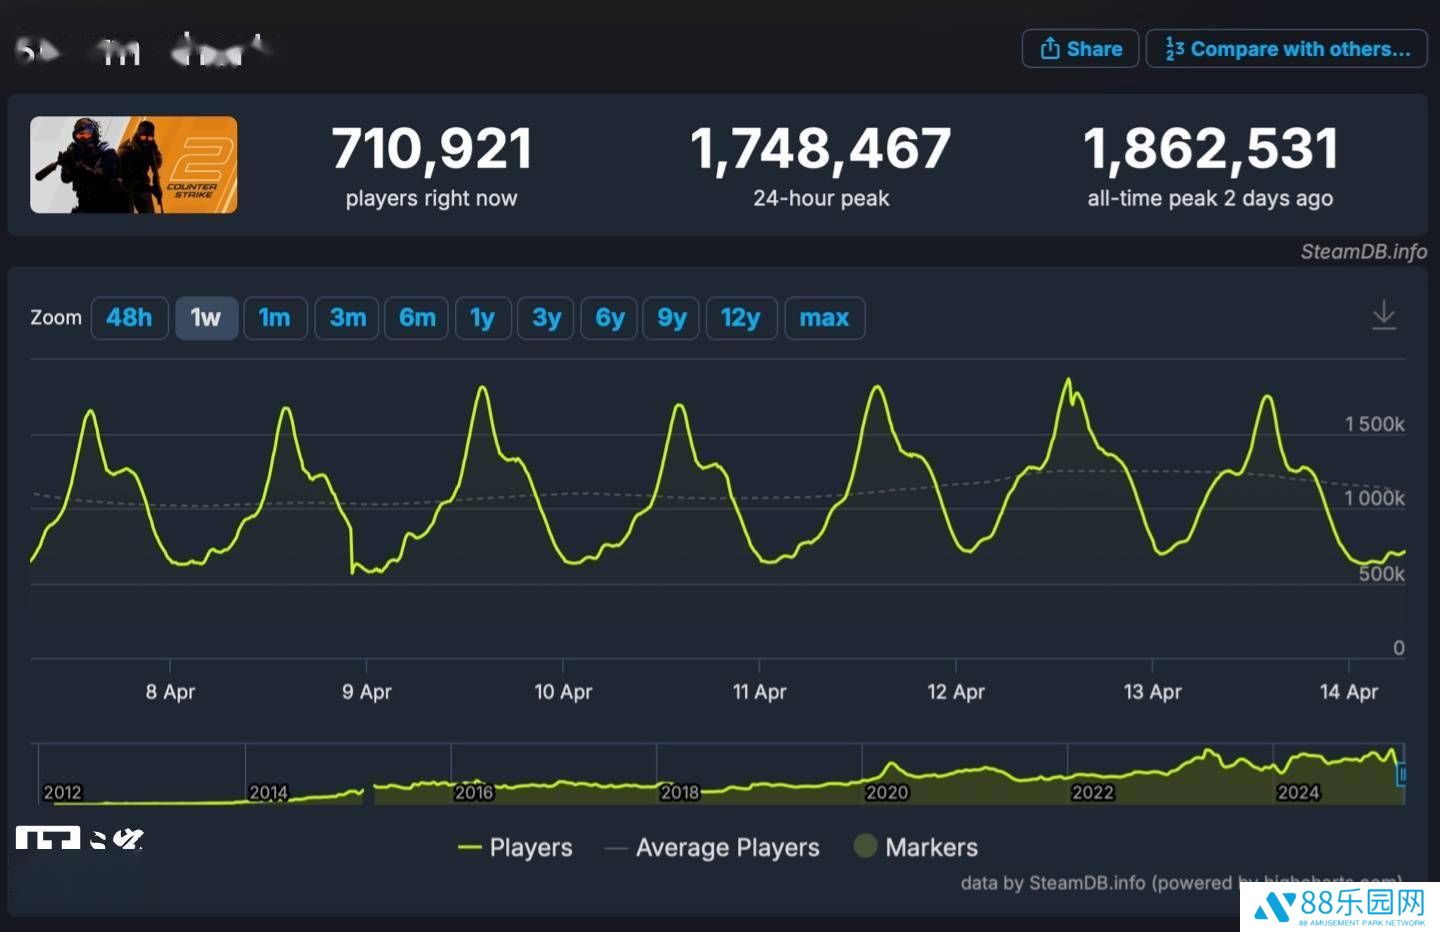The image size is (1440, 932).
Task: Switch to the max zoom tab
Action: pos(824,317)
